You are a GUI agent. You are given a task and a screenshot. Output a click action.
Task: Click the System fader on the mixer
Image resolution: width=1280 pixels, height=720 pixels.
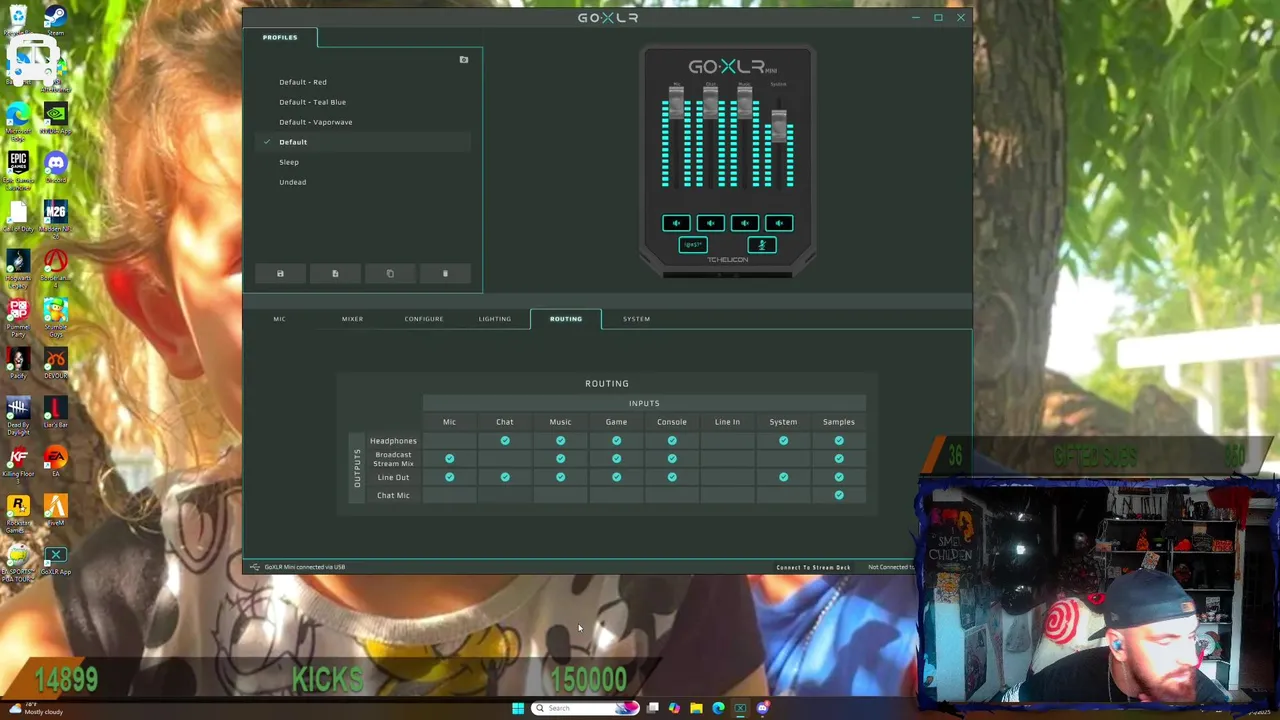[x=779, y=127]
